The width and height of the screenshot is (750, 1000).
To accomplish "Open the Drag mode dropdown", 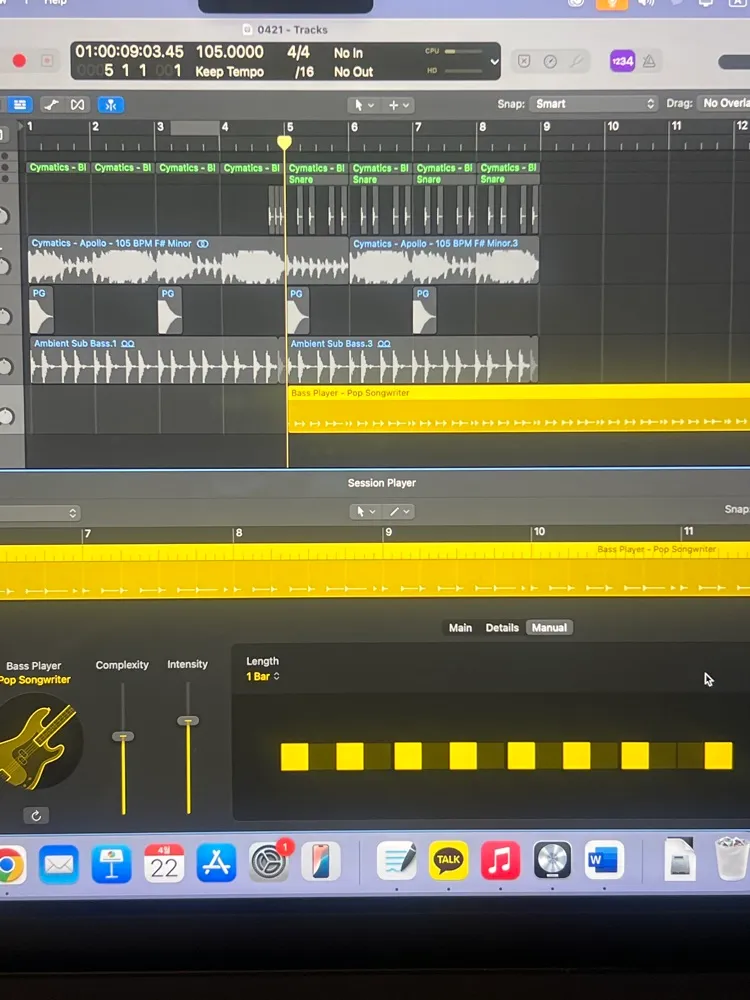I will (x=724, y=103).
